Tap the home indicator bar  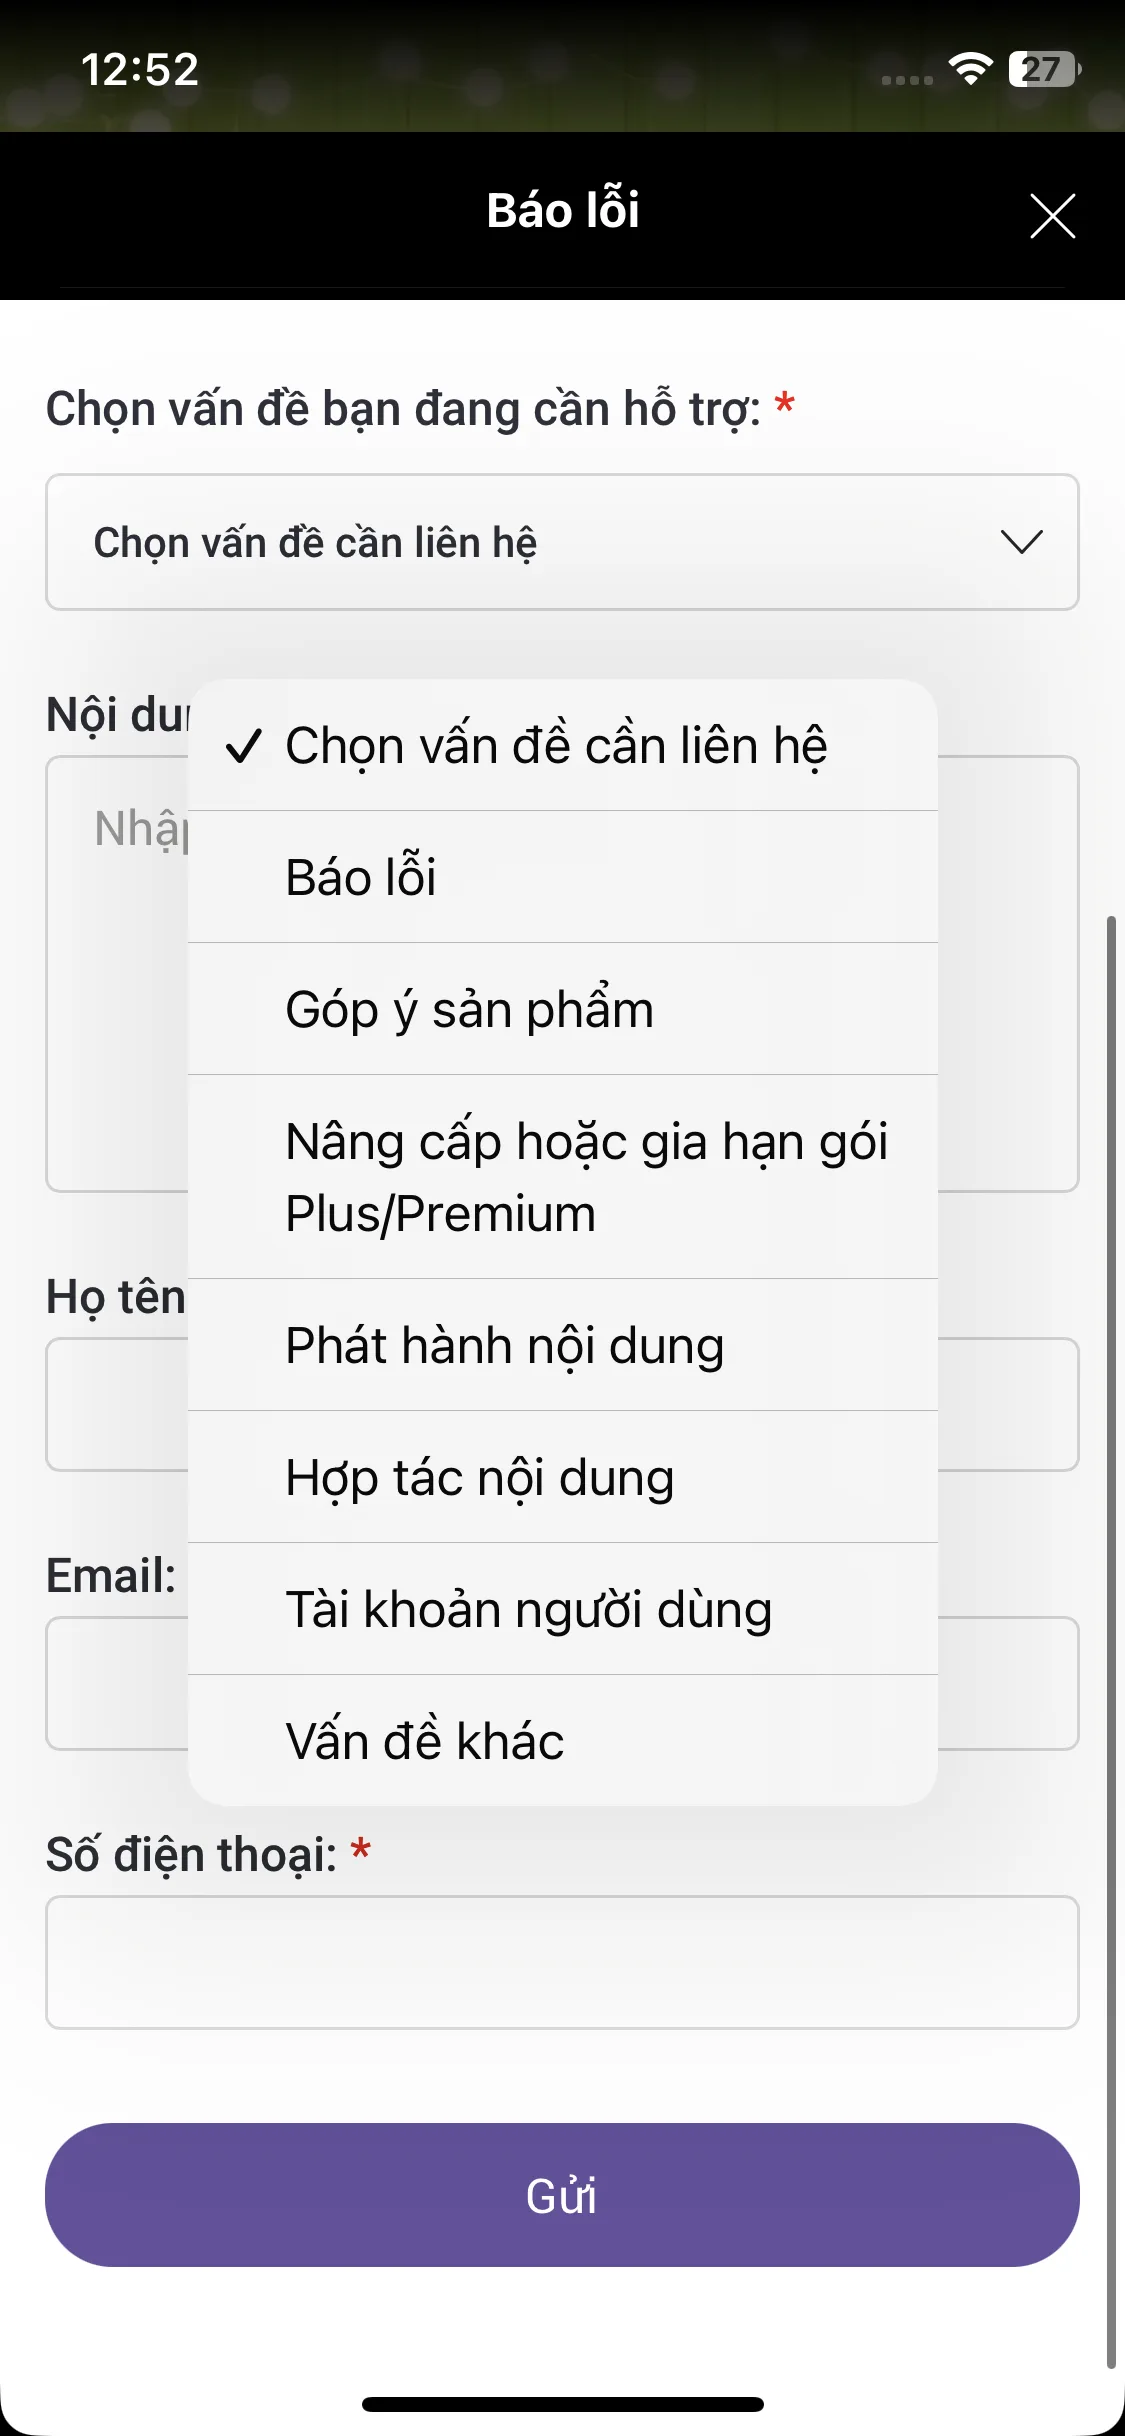tap(562, 2404)
